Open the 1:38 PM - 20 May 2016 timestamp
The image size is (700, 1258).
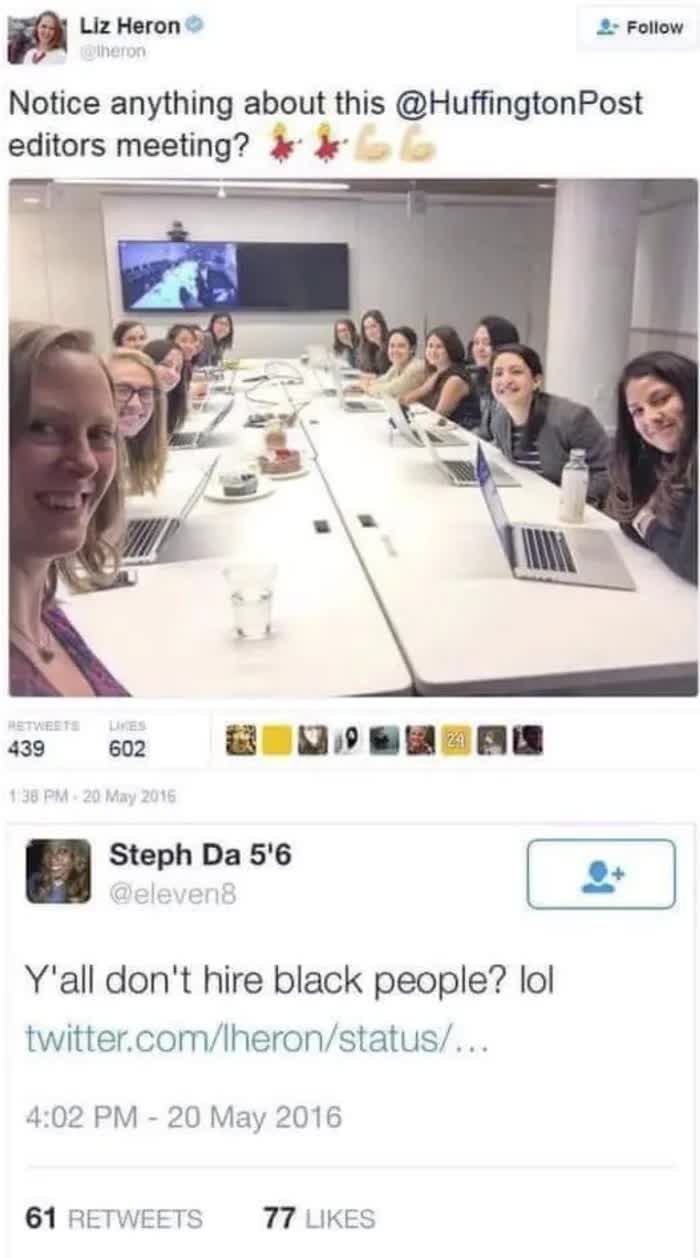tap(91, 797)
